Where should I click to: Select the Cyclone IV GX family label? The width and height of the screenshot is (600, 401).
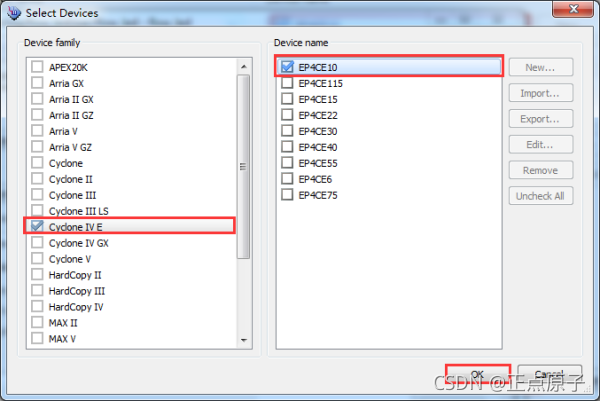tap(78, 243)
